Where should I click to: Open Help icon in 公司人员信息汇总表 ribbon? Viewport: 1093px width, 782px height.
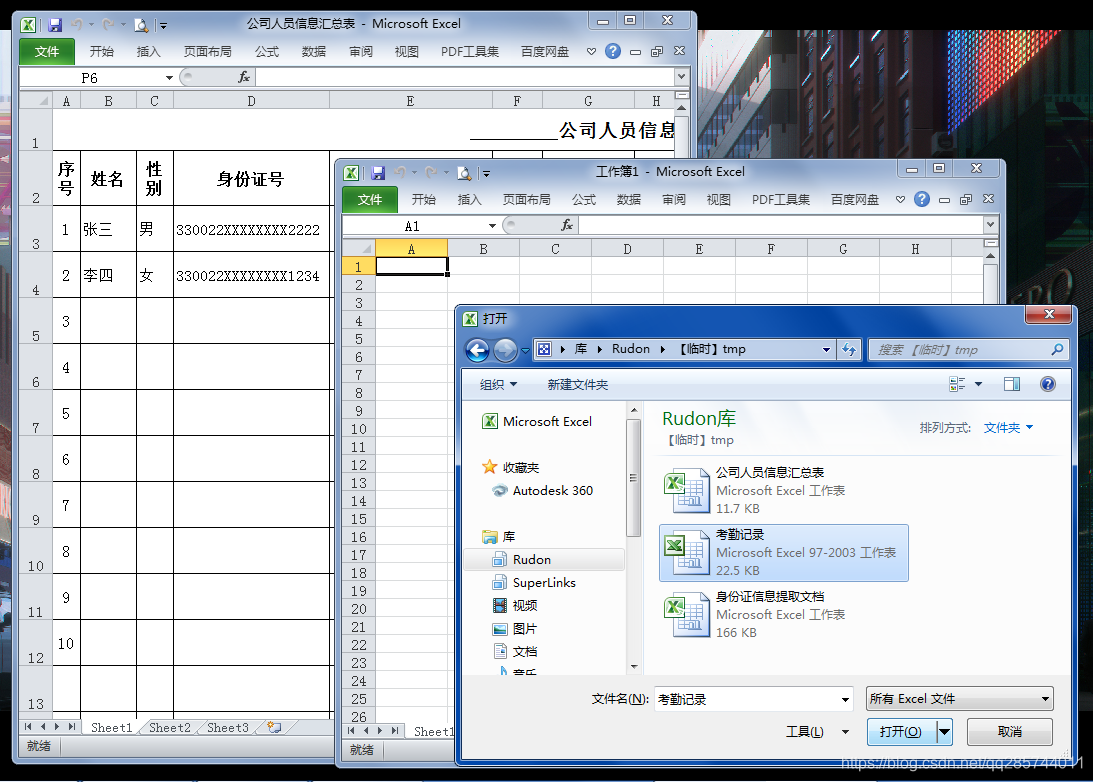613,51
